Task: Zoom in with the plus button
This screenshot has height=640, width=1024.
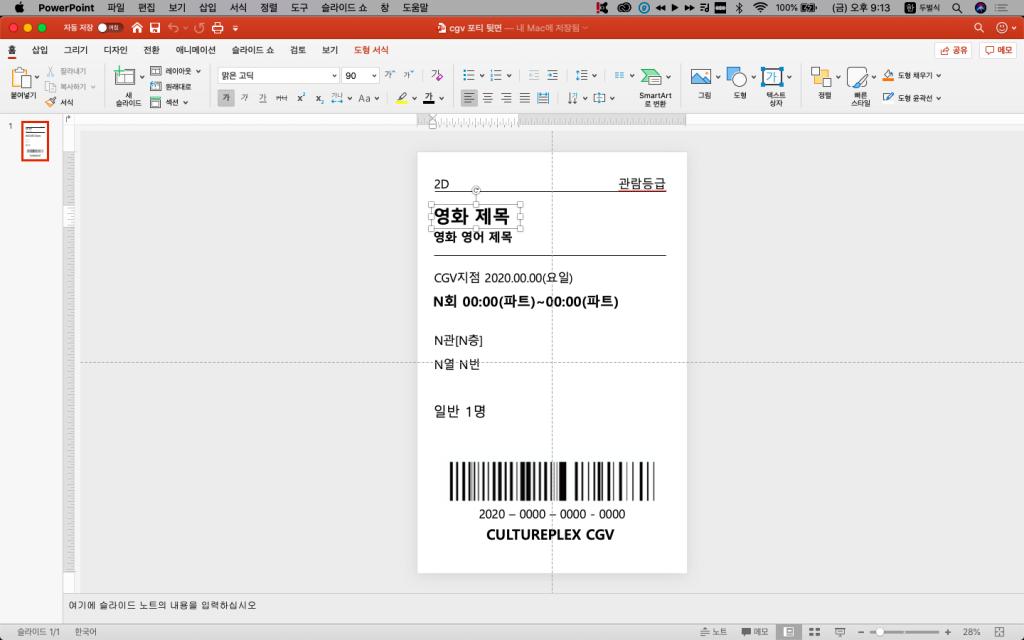Action: (948, 632)
